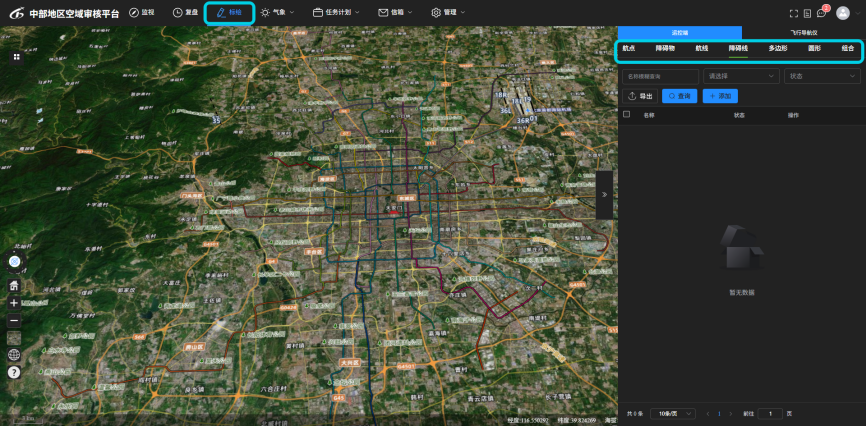The width and height of the screenshot is (866, 426).
Task: Zoom out the map with minus icon
Action: (14, 320)
